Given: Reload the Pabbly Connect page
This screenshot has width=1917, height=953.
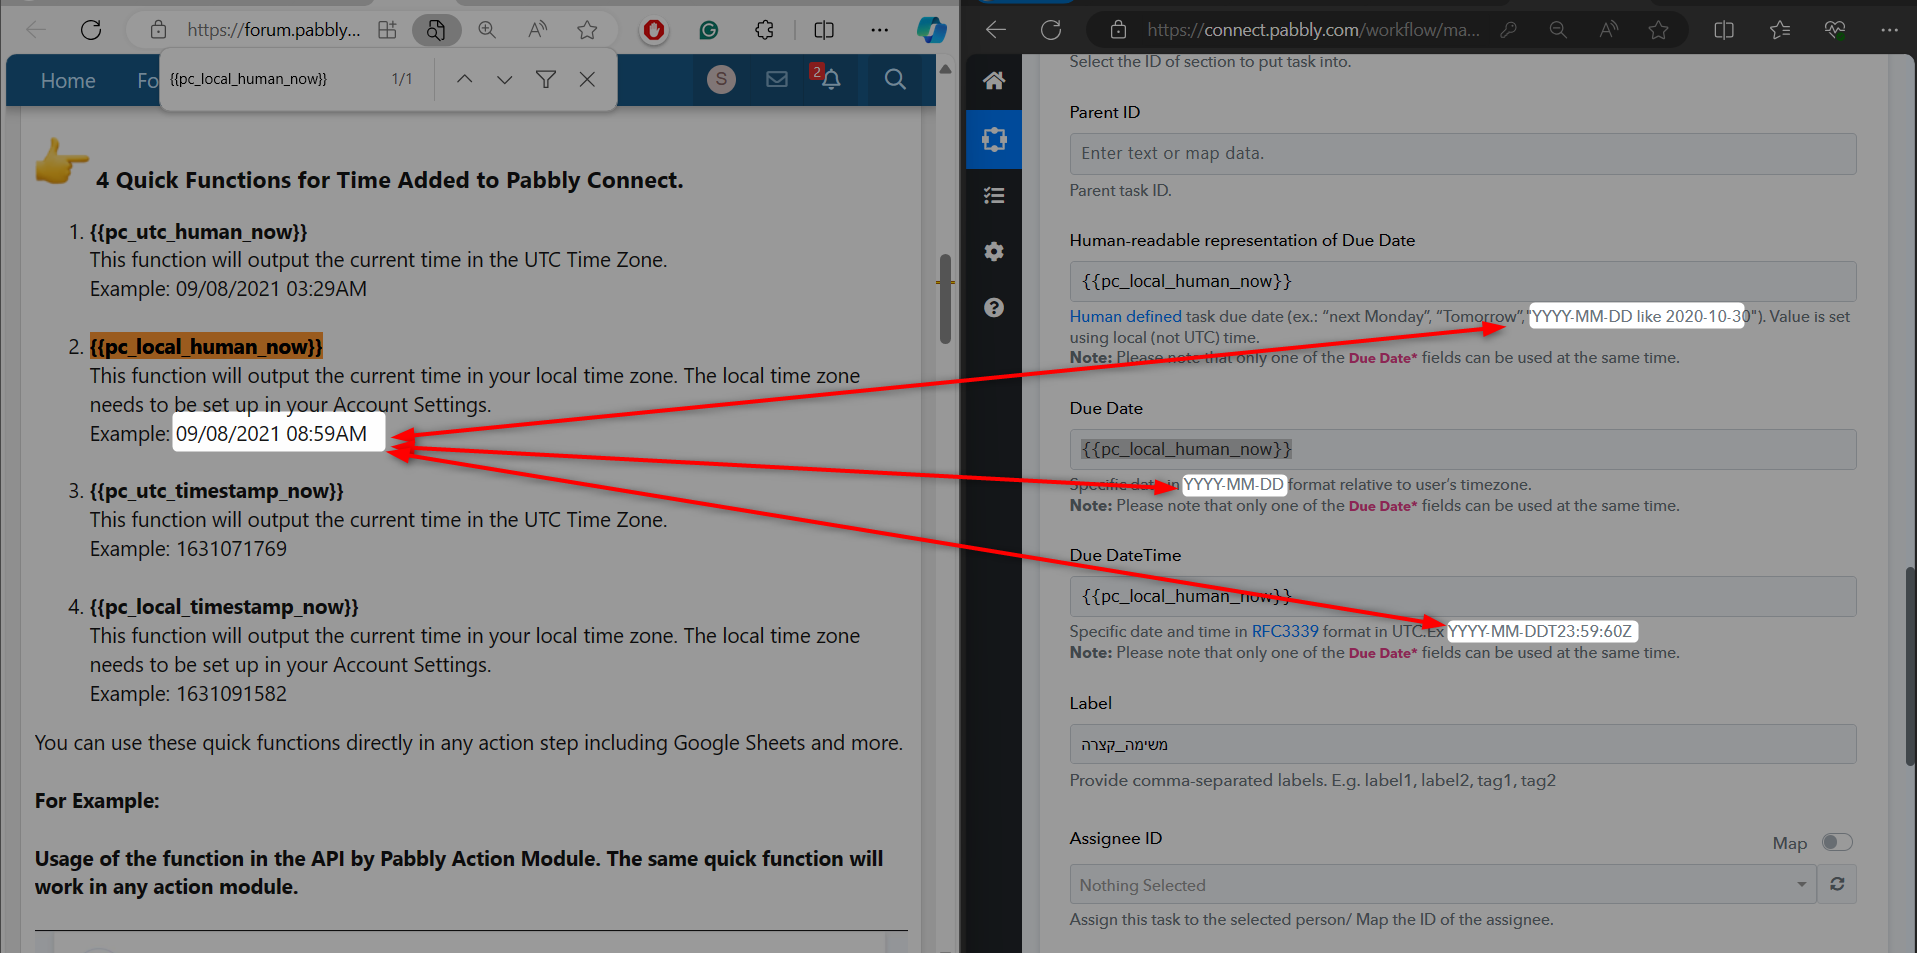Looking at the screenshot, I should (x=1051, y=30).
